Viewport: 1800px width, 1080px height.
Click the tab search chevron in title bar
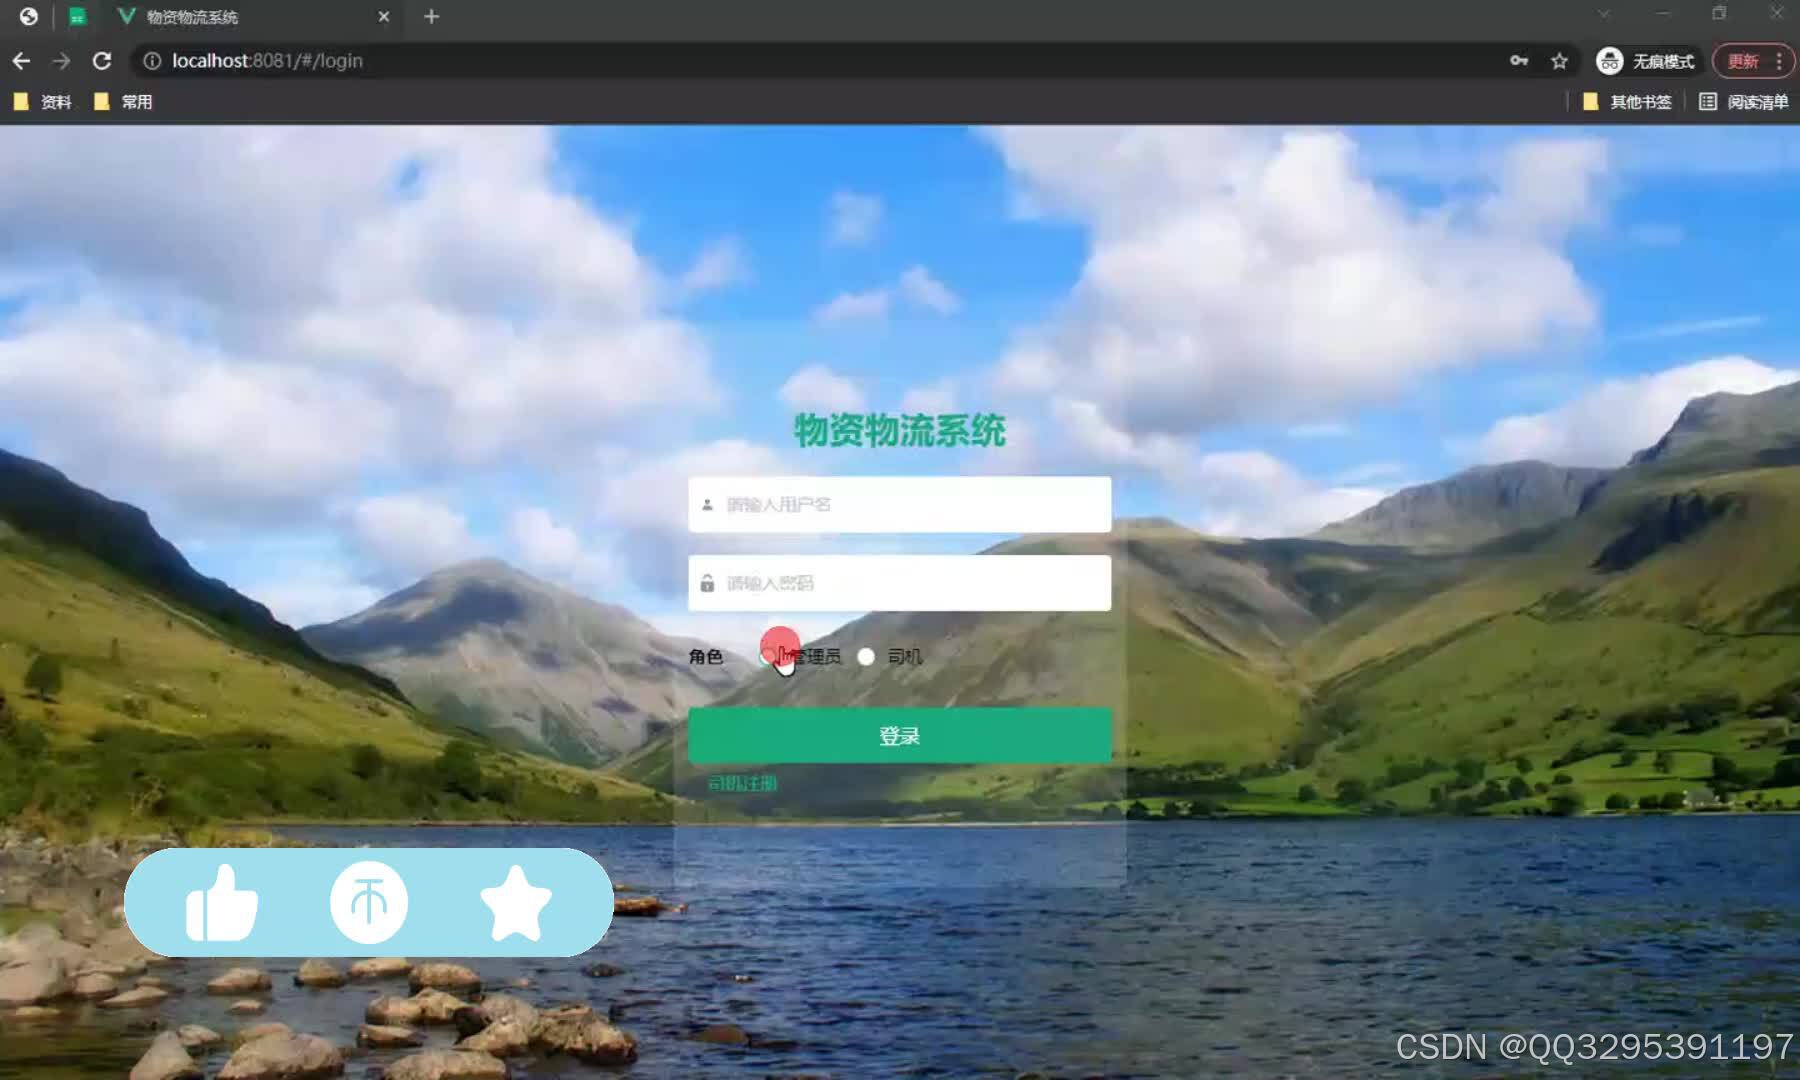1604,14
